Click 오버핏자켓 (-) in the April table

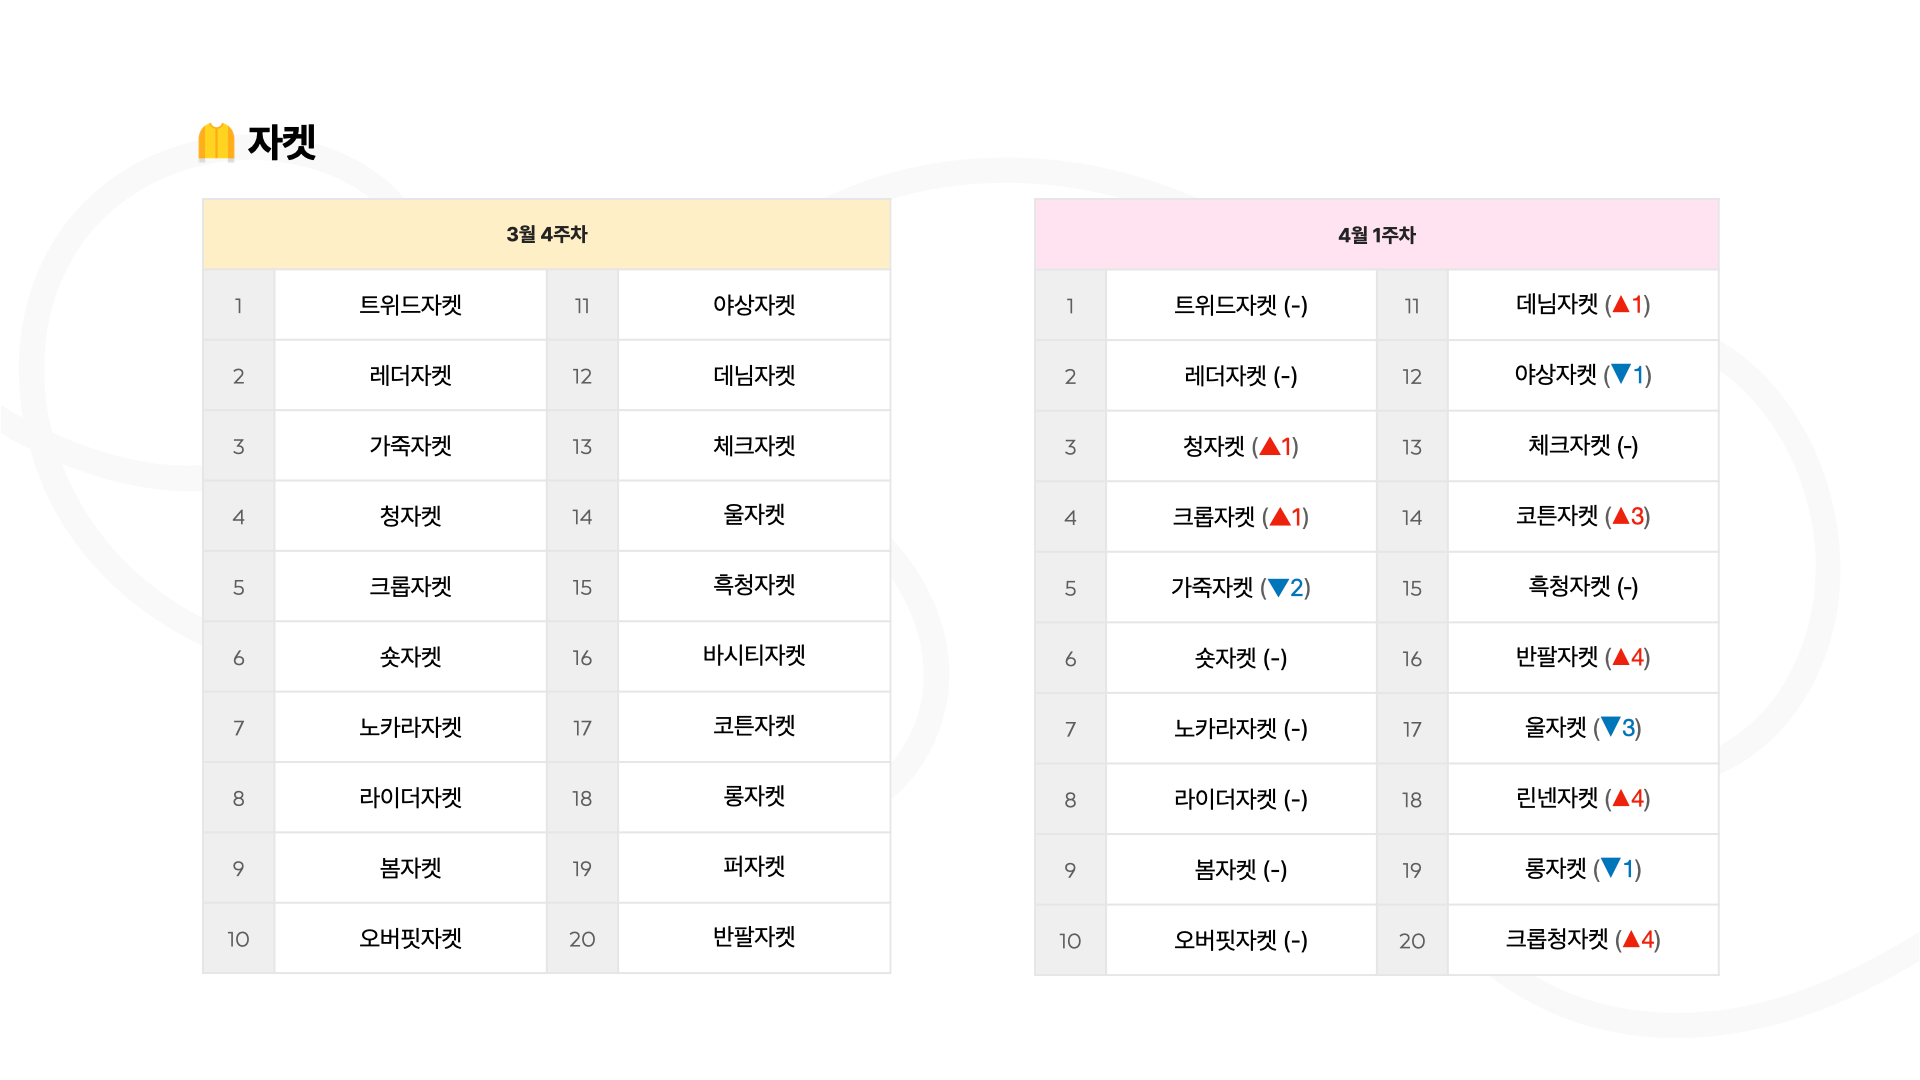point(1241,940)
